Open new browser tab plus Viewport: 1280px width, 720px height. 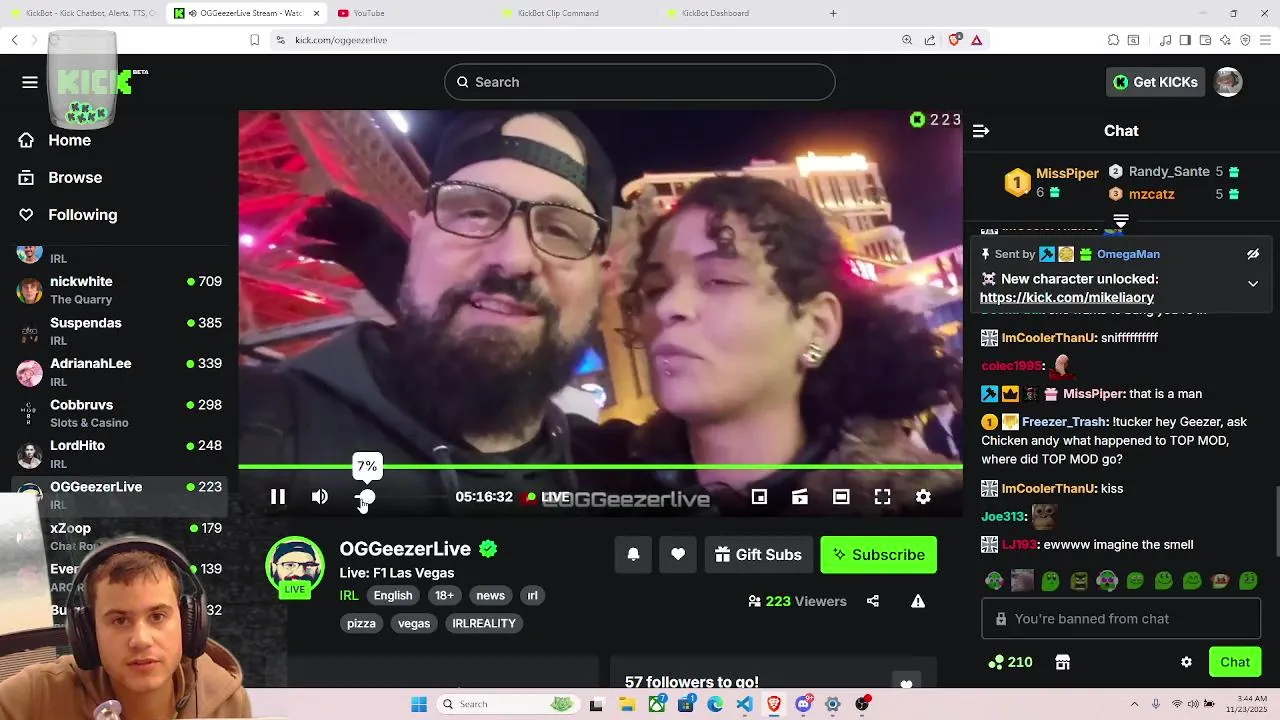[x=833, y=13]
